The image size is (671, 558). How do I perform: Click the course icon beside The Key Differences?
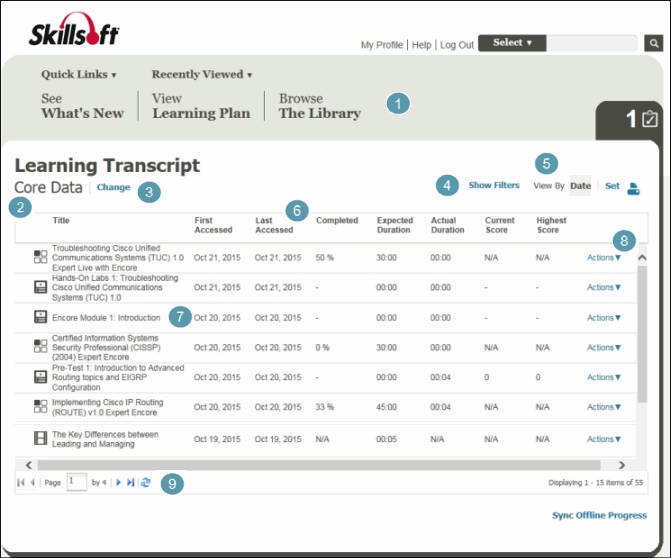point(40,438)
